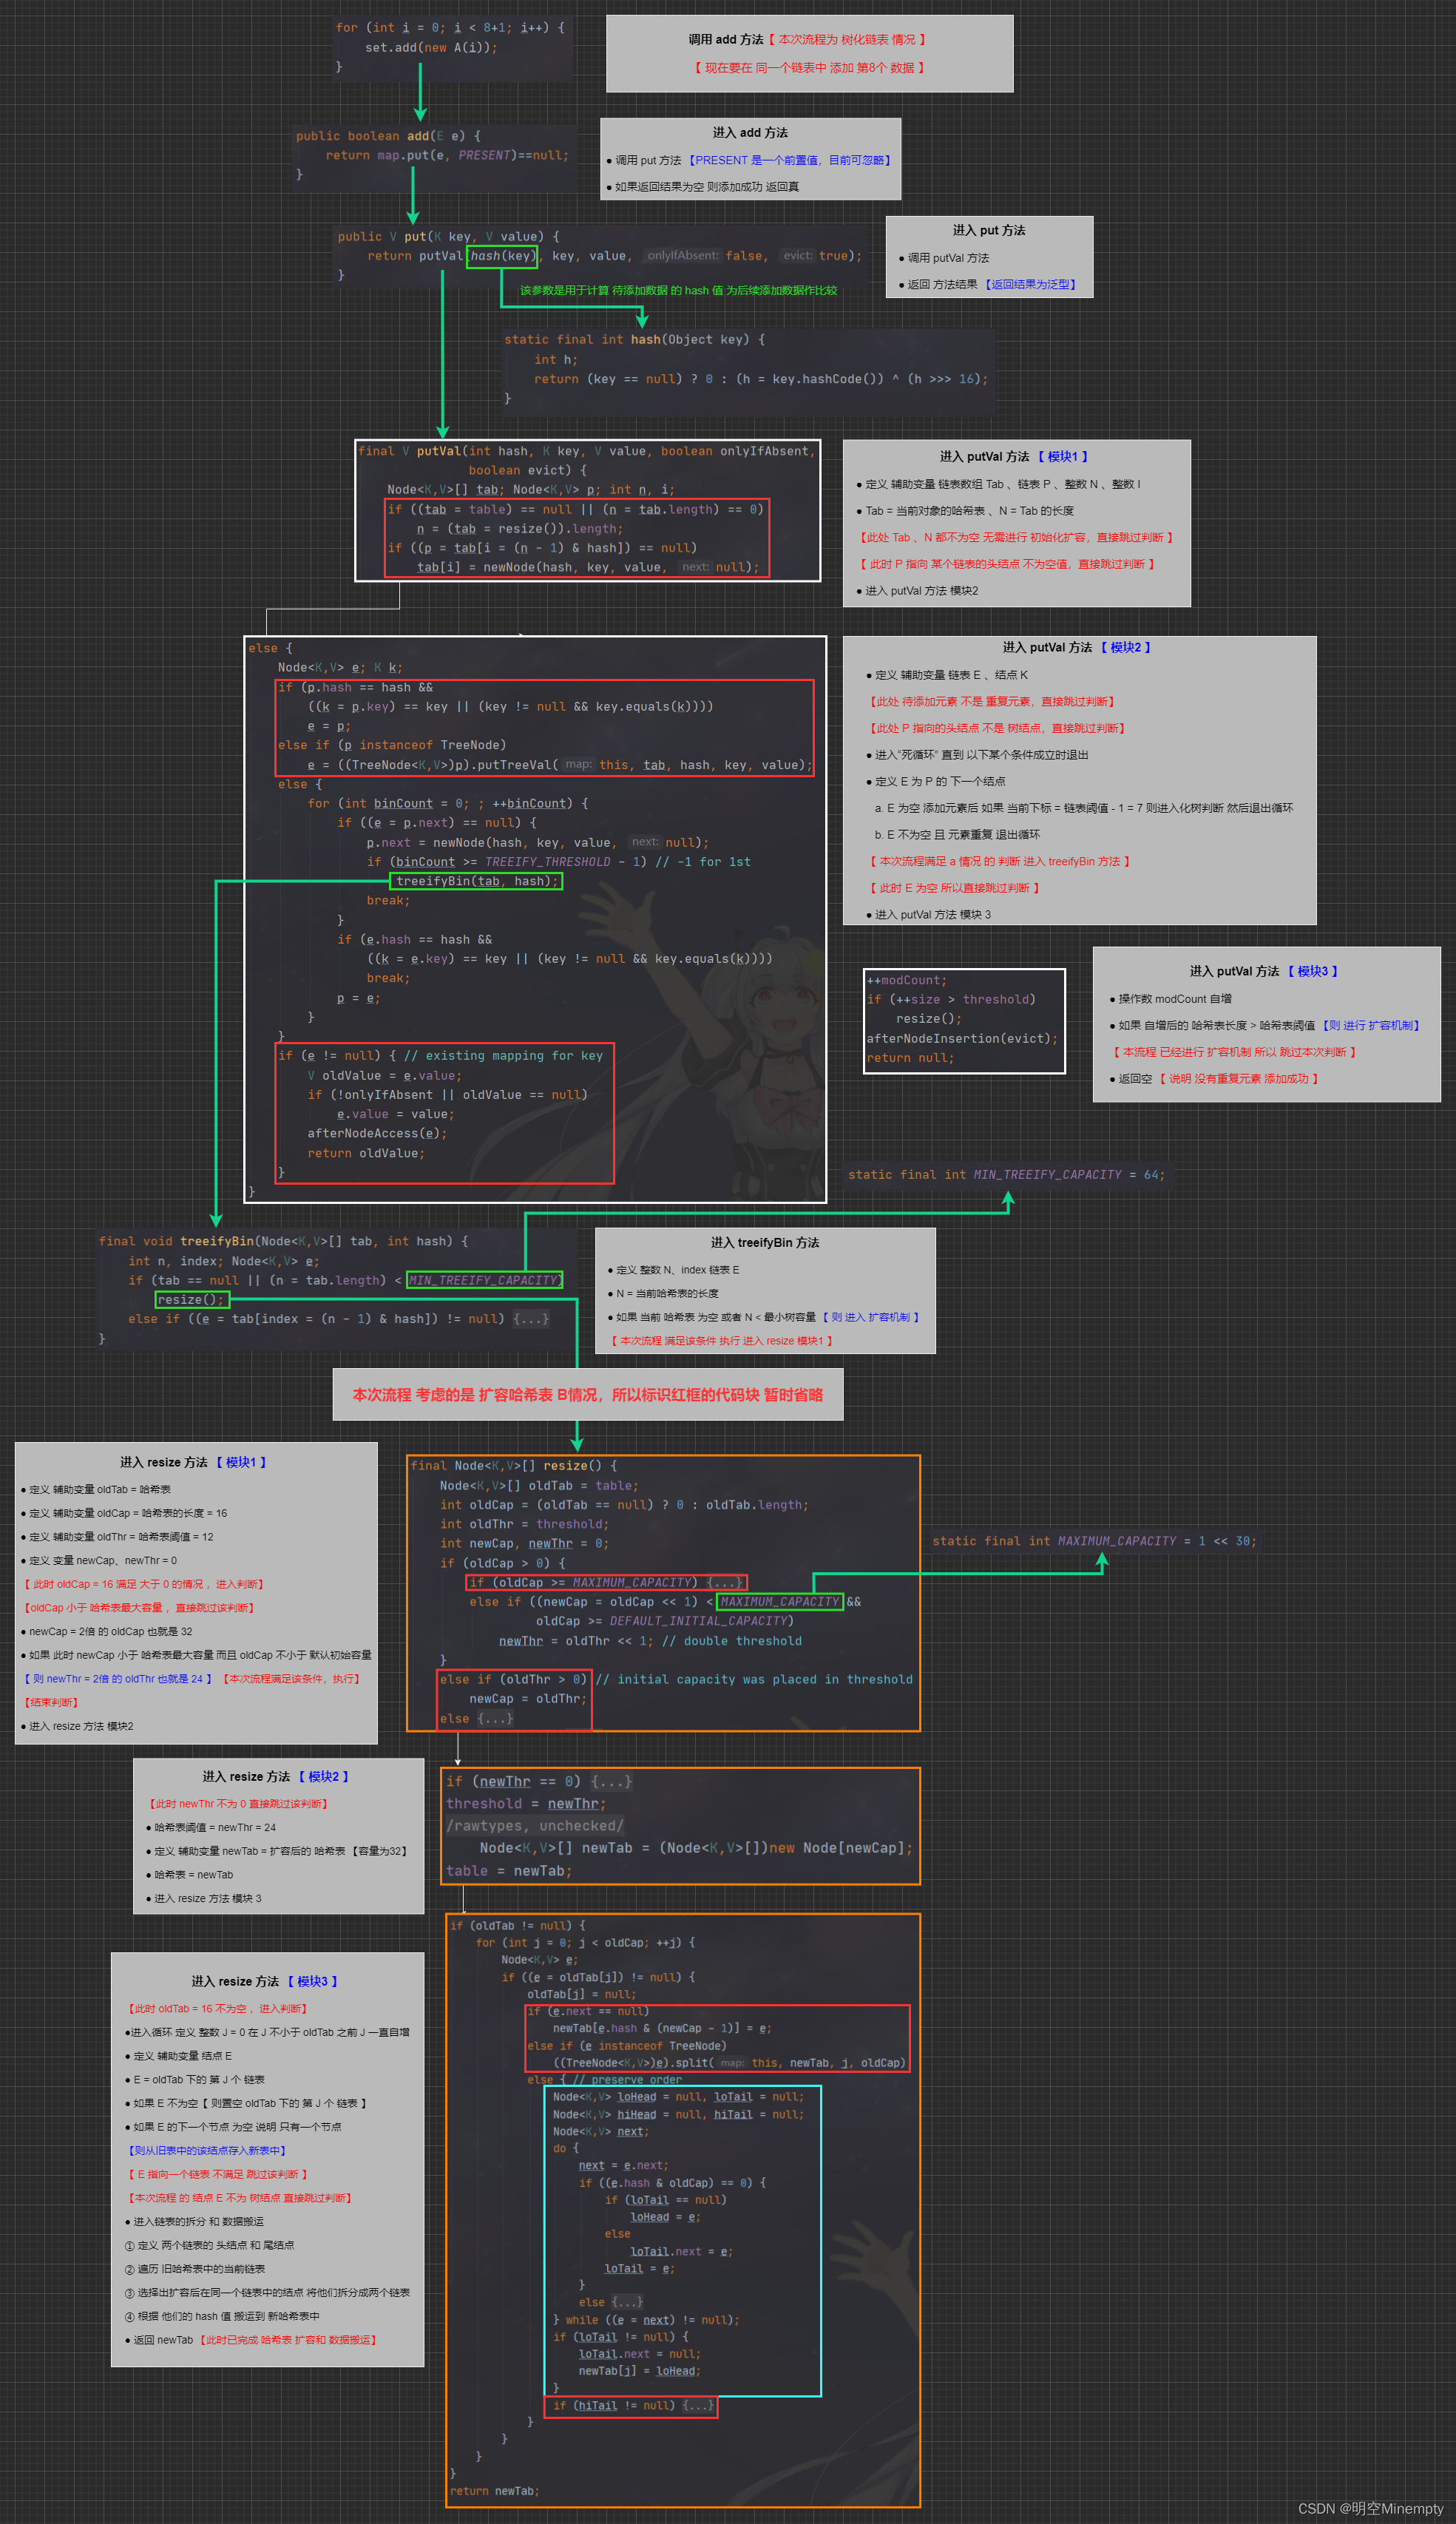Screen dimensions: 1456x2524
Task: Select the 'final V putVal(int hash, K key' signature
Action: pyautogui.click(x=587, y=451)
